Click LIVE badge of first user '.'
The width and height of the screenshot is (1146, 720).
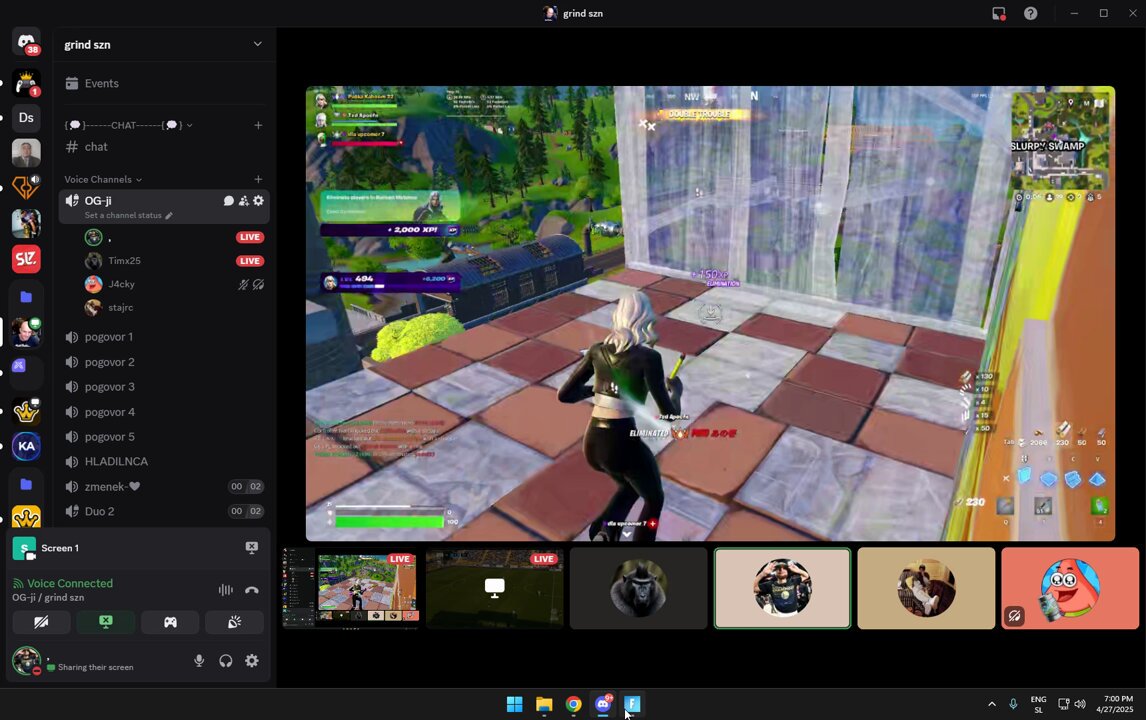click(x=249, y=237)
